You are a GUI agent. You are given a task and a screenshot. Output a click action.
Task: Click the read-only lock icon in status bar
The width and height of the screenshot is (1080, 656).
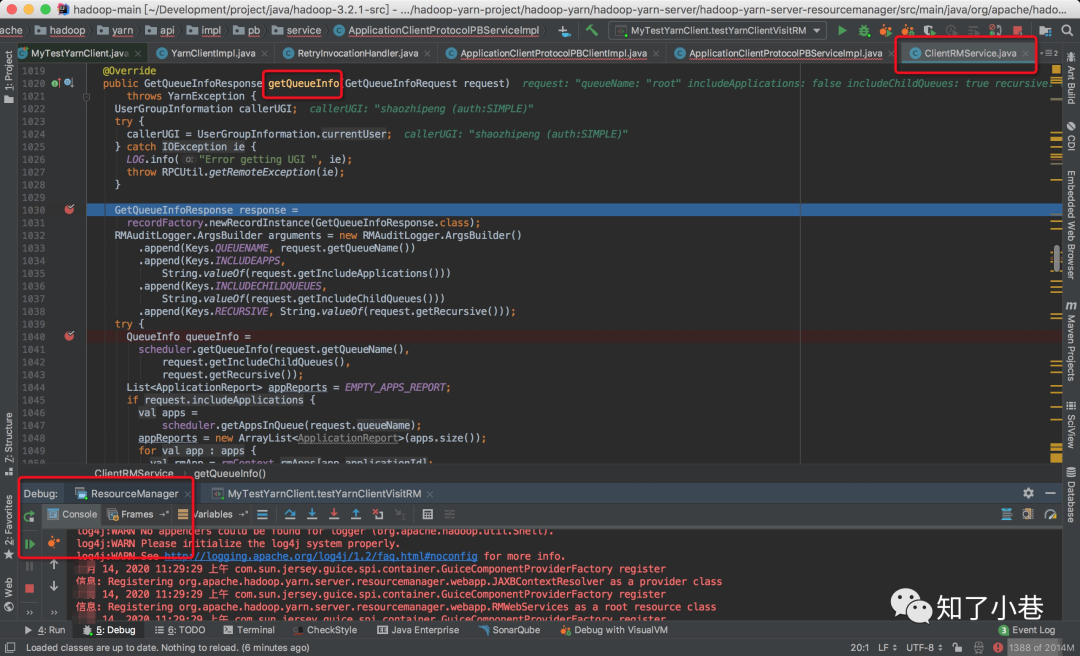point(957,648)
